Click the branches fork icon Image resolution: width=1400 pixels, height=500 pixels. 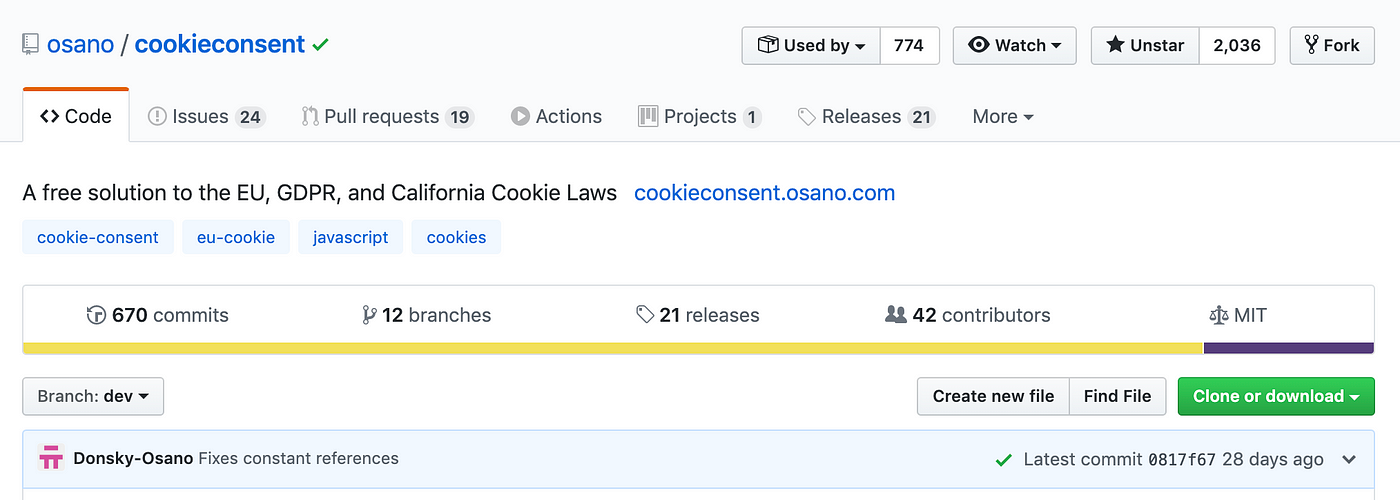[369, 315]
